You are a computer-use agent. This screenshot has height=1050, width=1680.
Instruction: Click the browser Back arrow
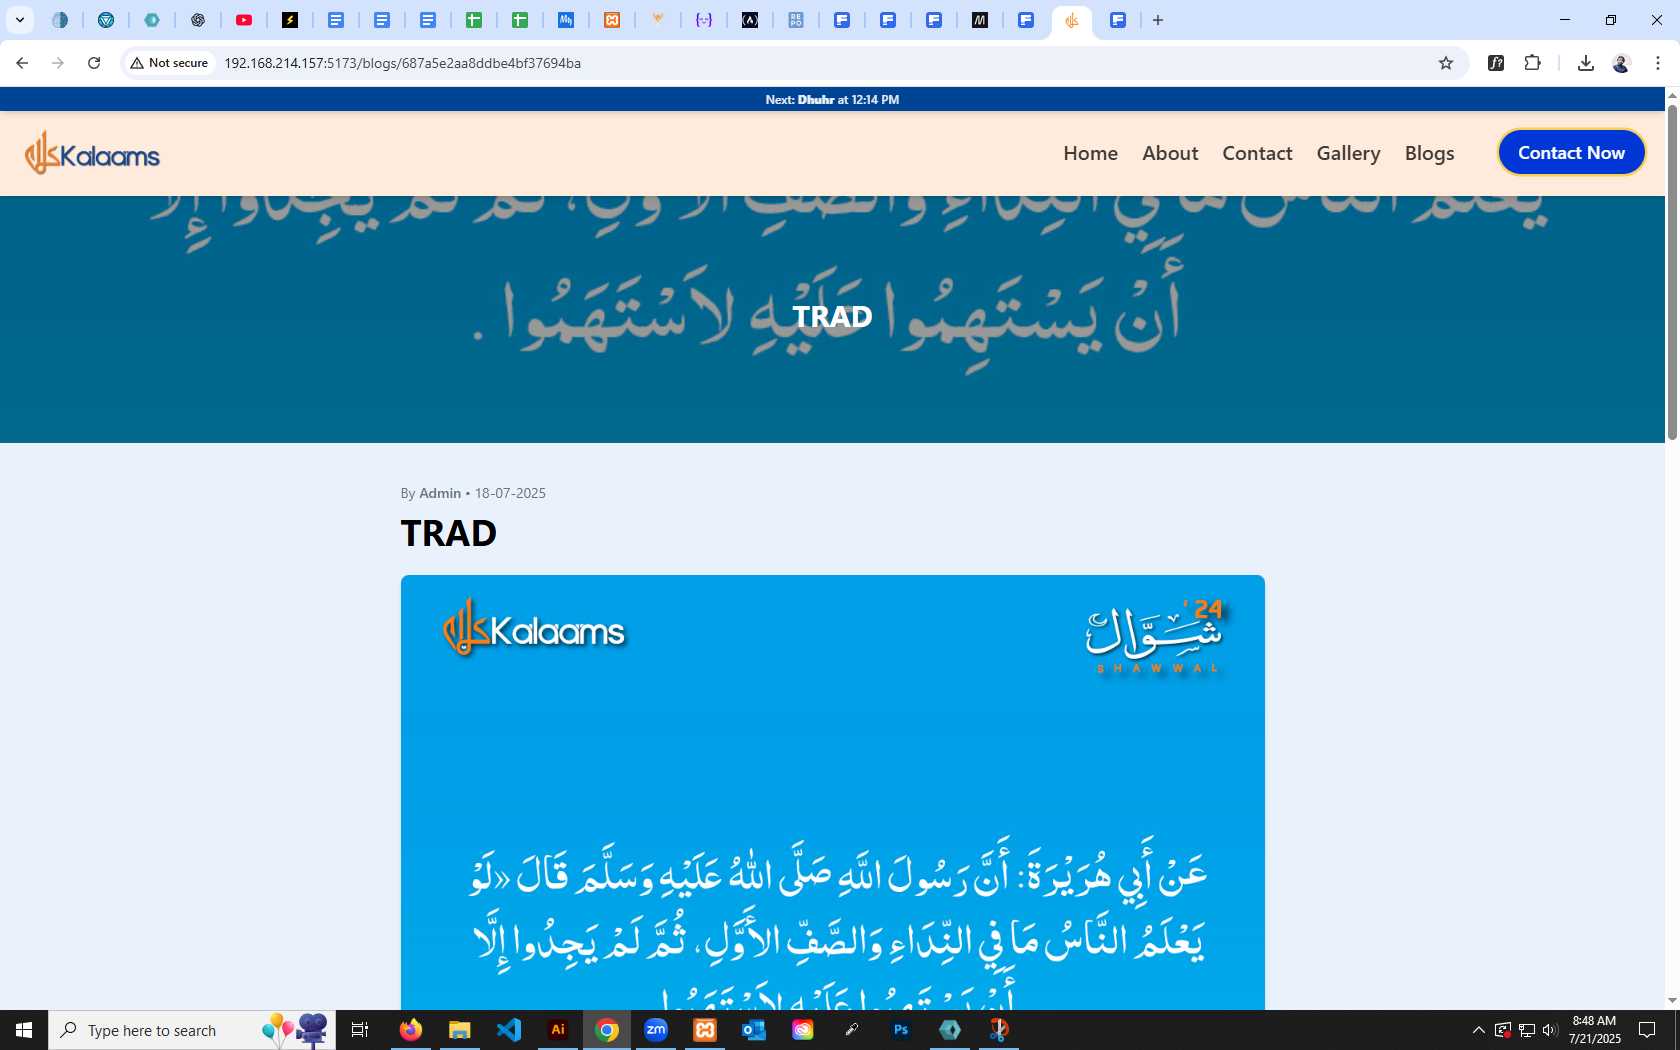(x=22, y=63)
